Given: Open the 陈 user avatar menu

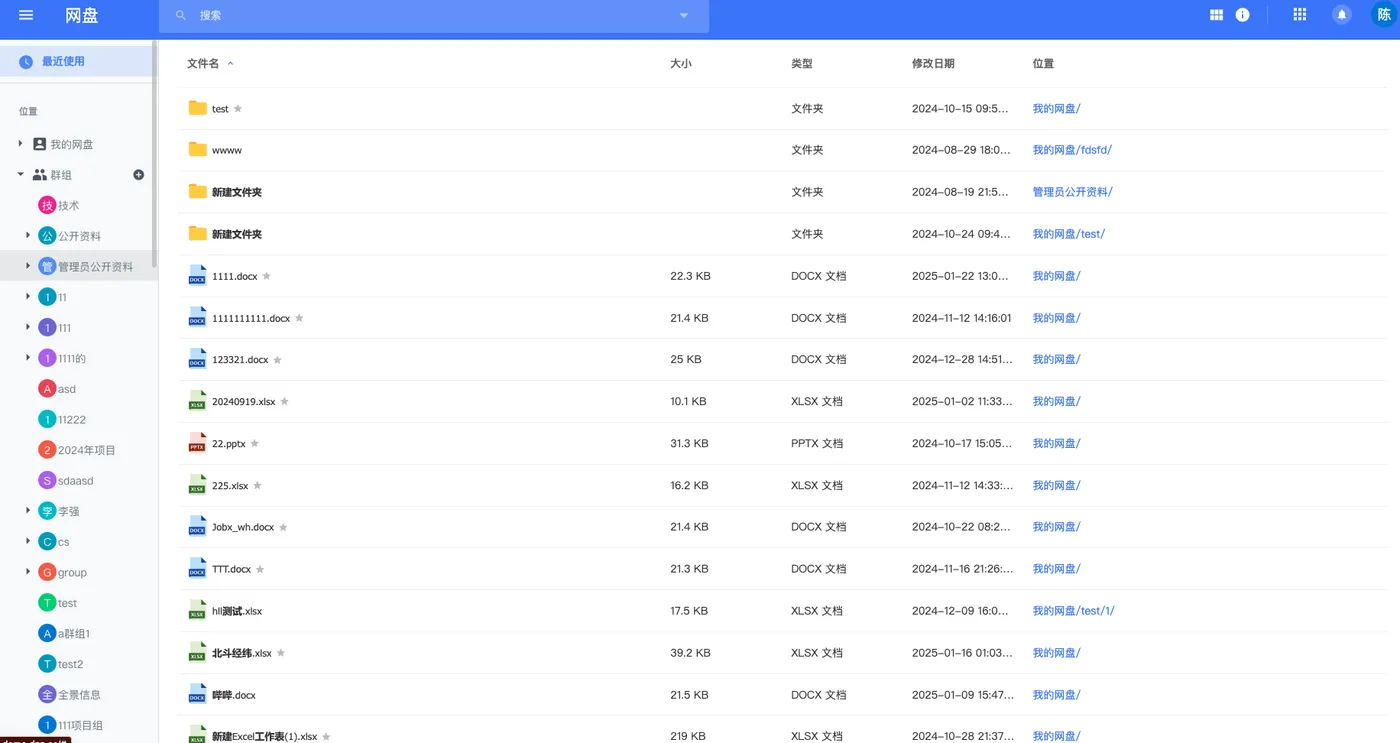Looking at the screenshot, I should tap(1383, 15).
